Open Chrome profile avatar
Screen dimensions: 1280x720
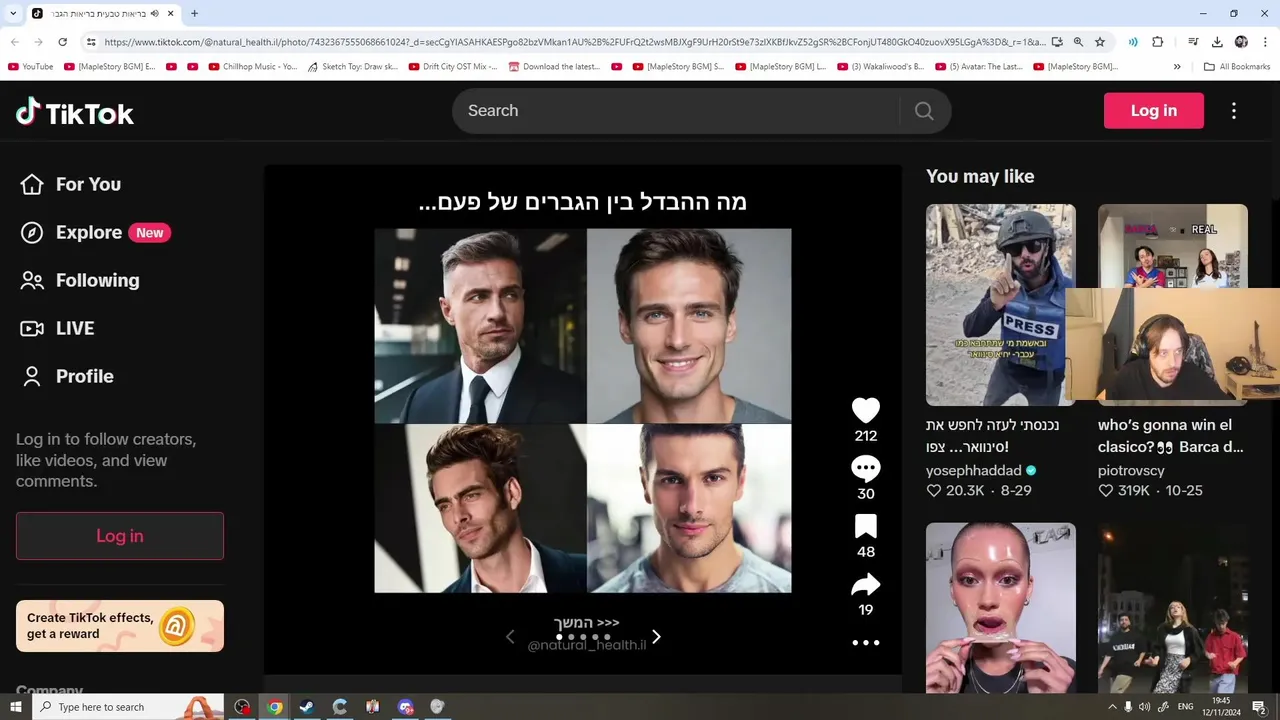1241,42
